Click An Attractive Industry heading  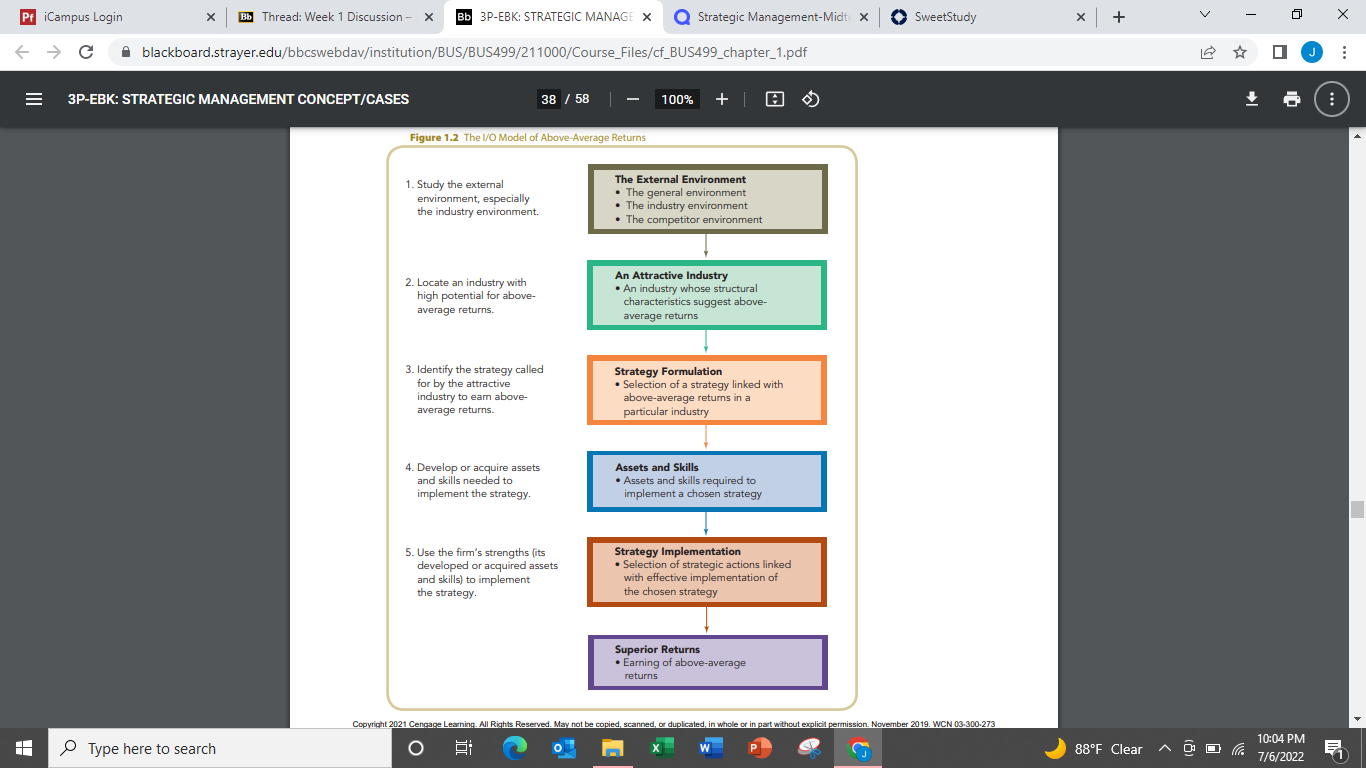click(x=671, y=275)
